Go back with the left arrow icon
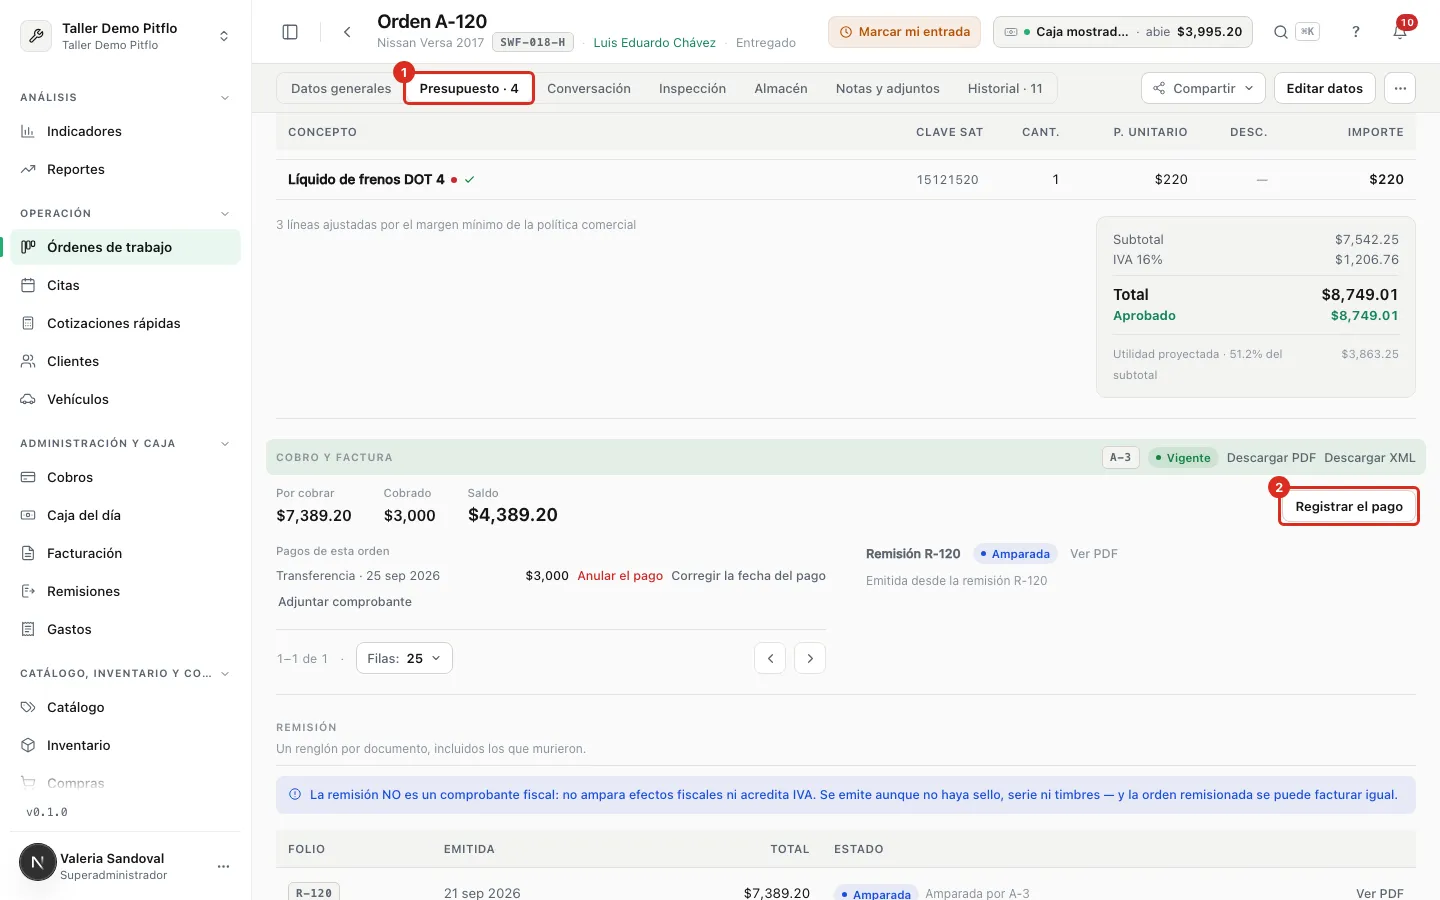The height and width of the screenshot is (900, 1440). tap(347, 32)
